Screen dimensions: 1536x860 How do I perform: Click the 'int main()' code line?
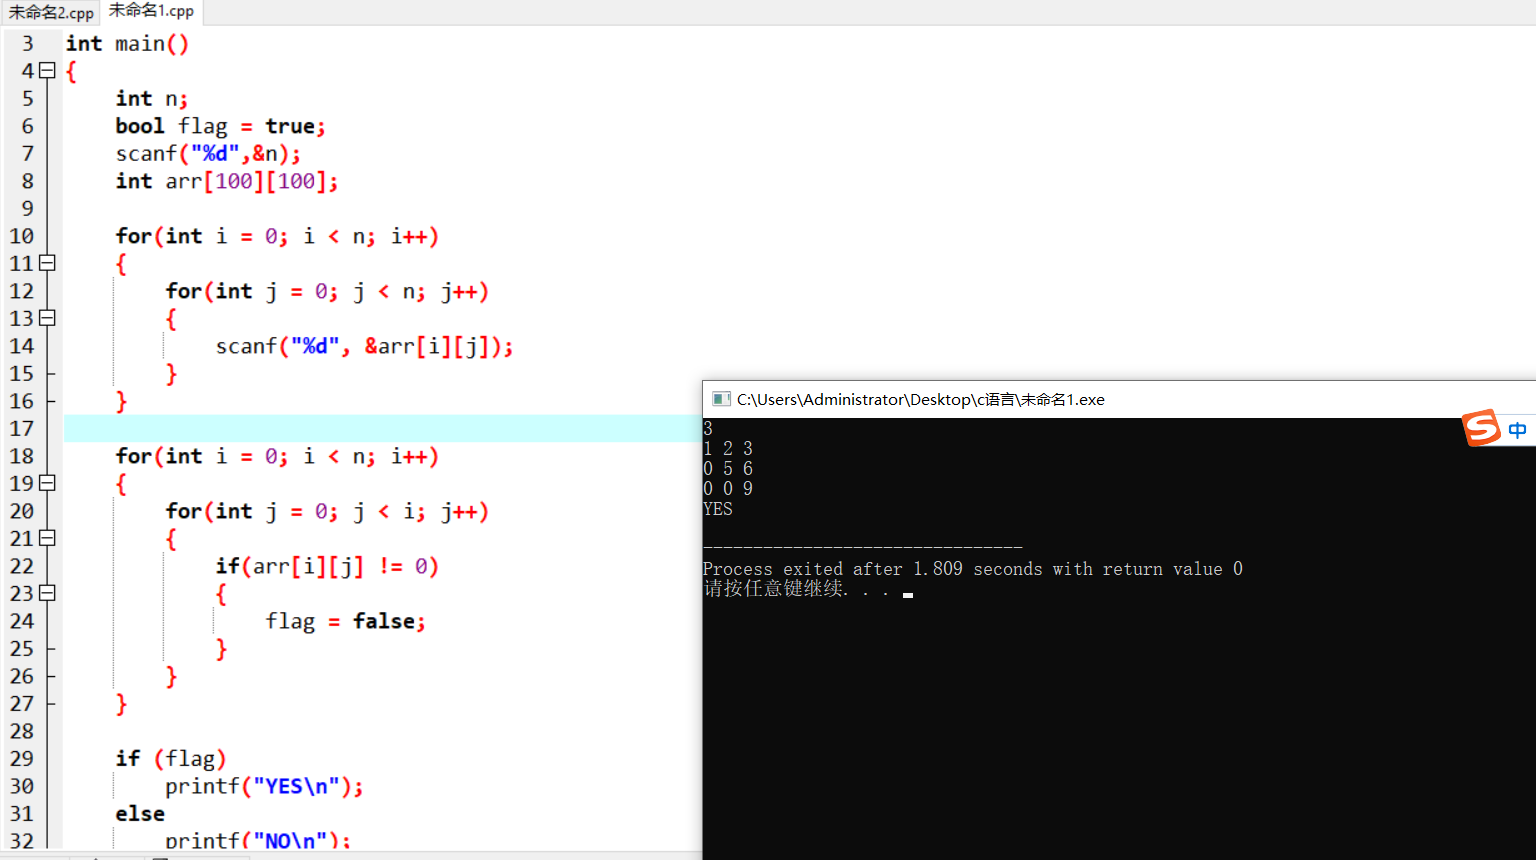pyautogui.click(x=127, y=44)
